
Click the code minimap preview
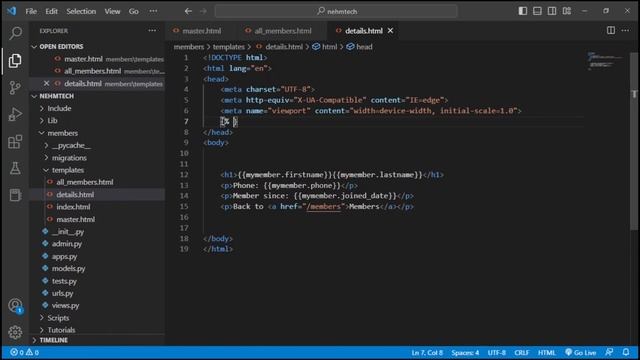click(x=605, y=61)
